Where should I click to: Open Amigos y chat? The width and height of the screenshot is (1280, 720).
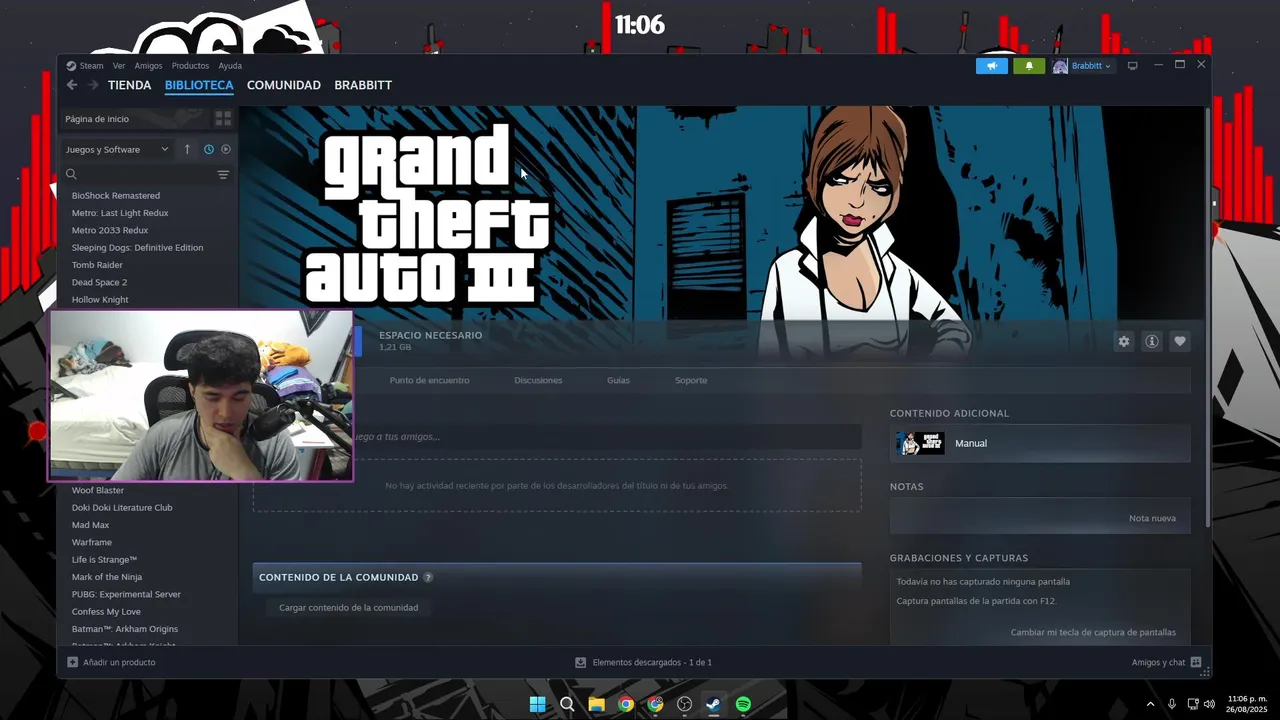point(1166,662)
